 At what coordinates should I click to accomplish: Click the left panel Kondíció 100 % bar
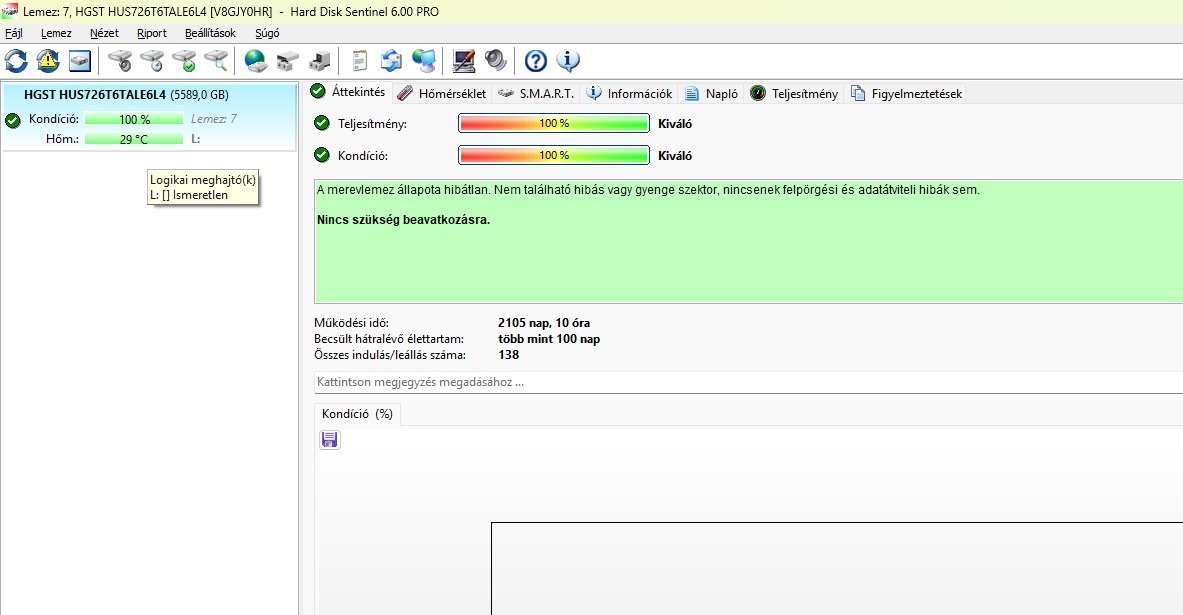[x=134, y=119]
